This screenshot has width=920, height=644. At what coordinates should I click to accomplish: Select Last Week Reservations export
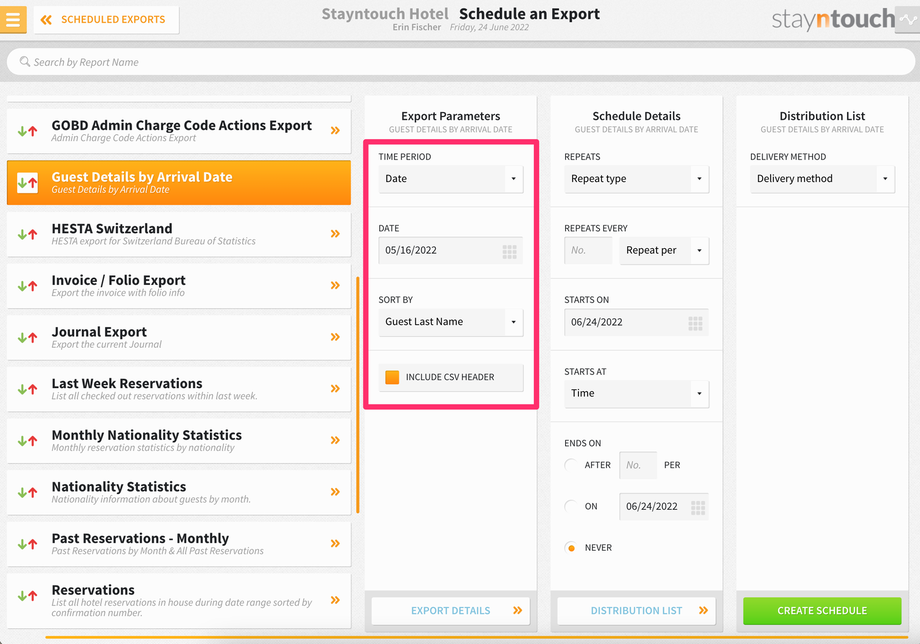[179, 389]
